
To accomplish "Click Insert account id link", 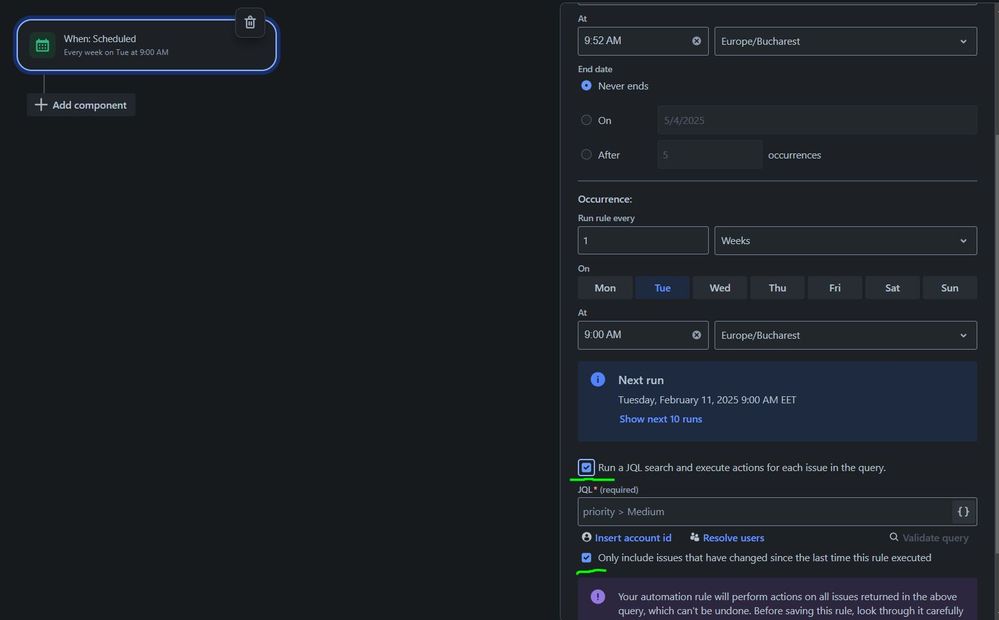I will click(x=633, y=538).
